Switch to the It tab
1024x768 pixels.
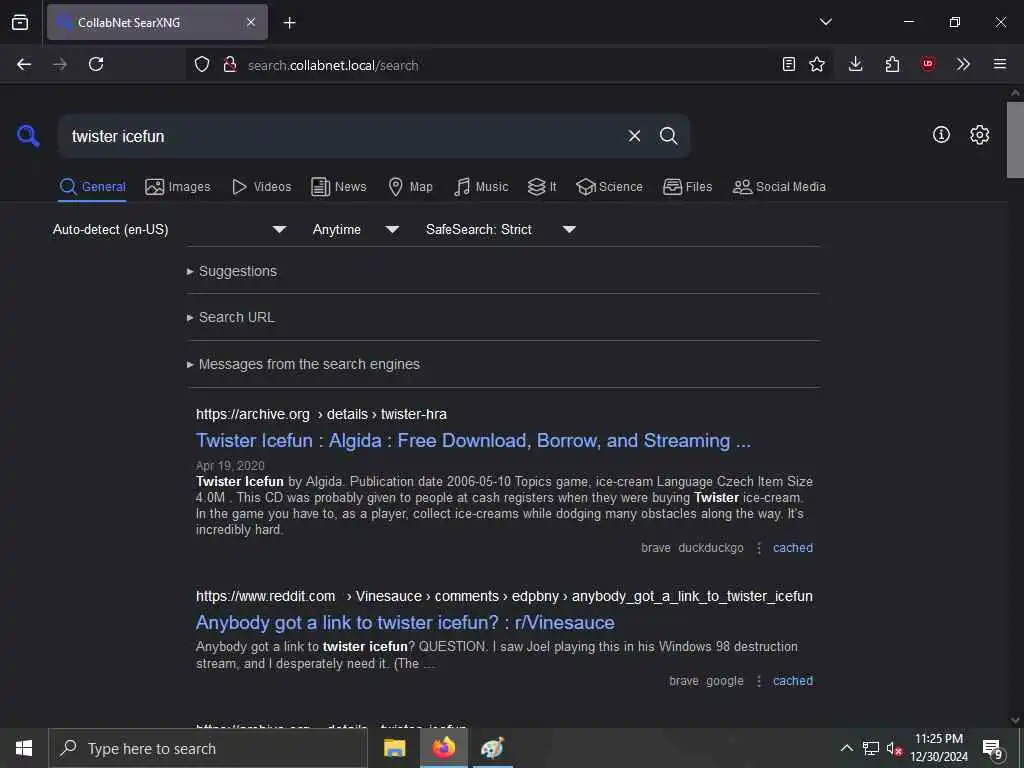542,187
